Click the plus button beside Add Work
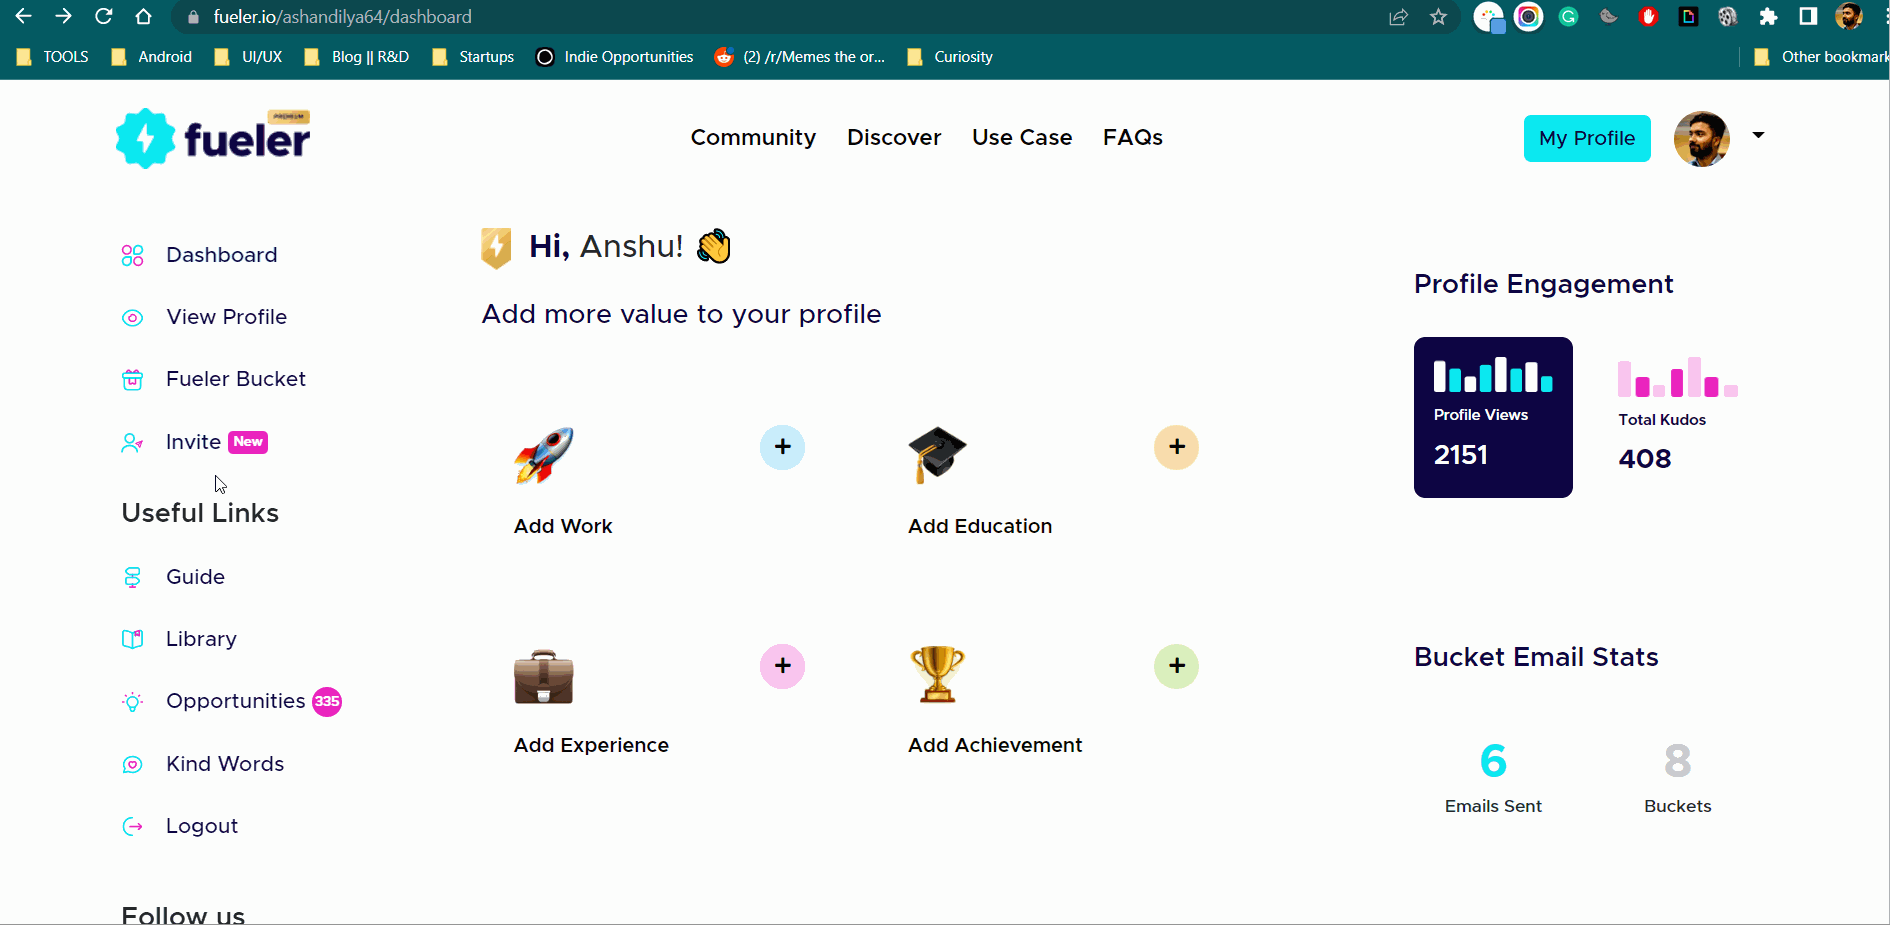 [x=782, y=447]
